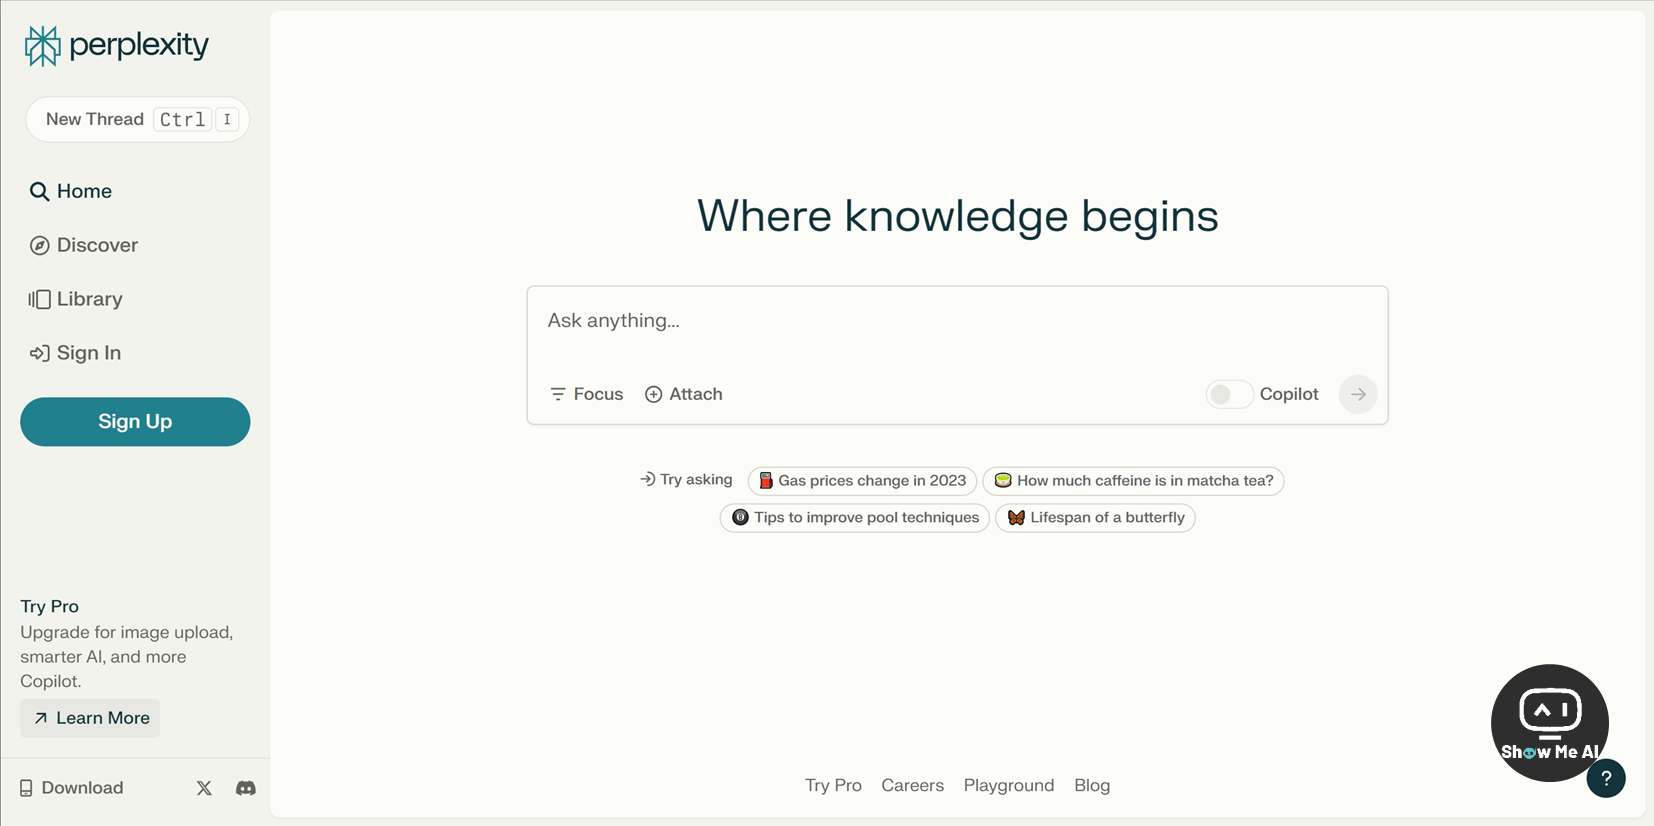Open the Try Pro footer link
Screen dimensions: 1654x826
pos(833,785)
